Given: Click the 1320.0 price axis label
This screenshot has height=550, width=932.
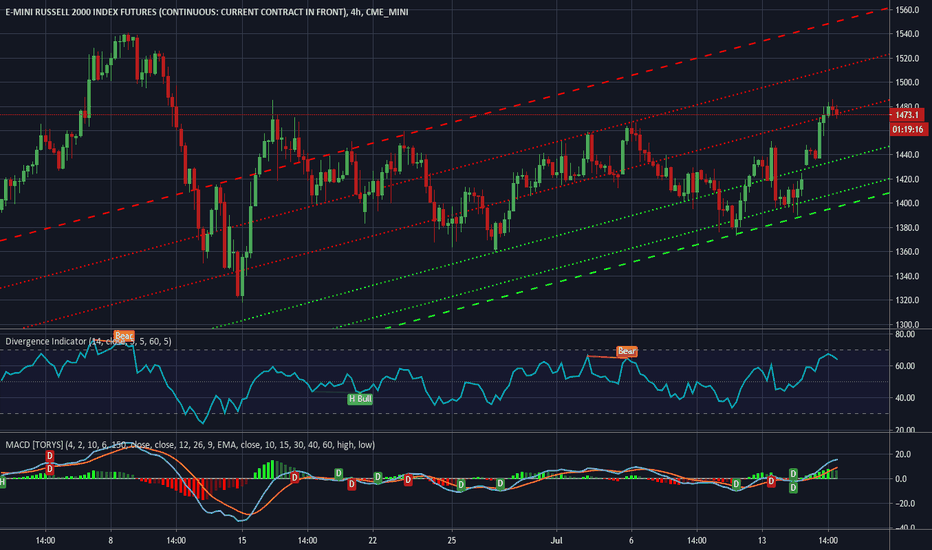Looking at the screenshot, I should [908, 300].
